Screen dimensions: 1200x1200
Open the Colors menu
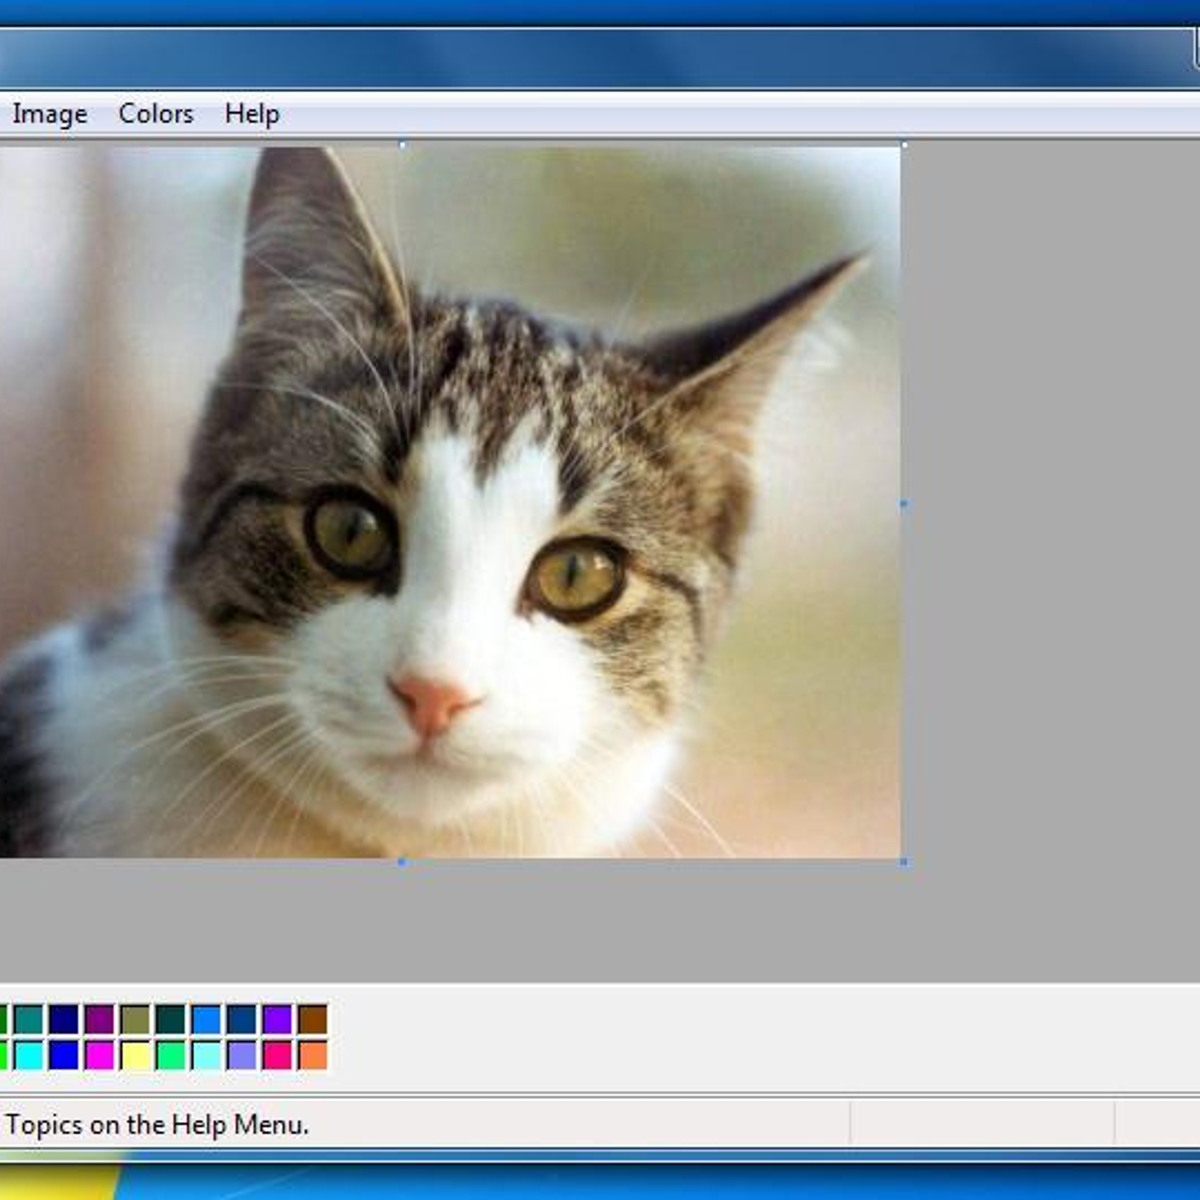[155, 114]
